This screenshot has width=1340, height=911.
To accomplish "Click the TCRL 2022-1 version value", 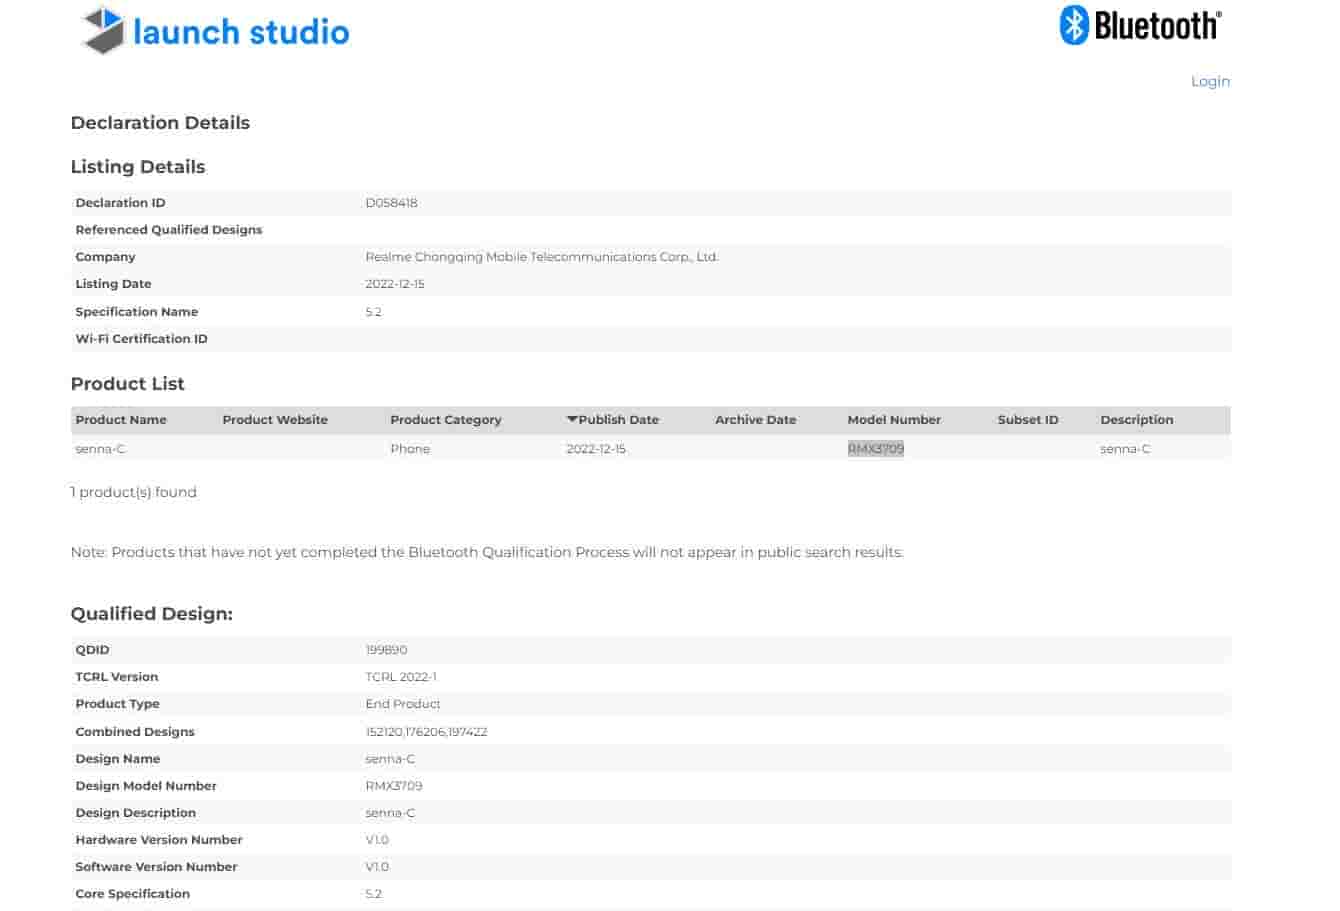I will coord(401,677).
